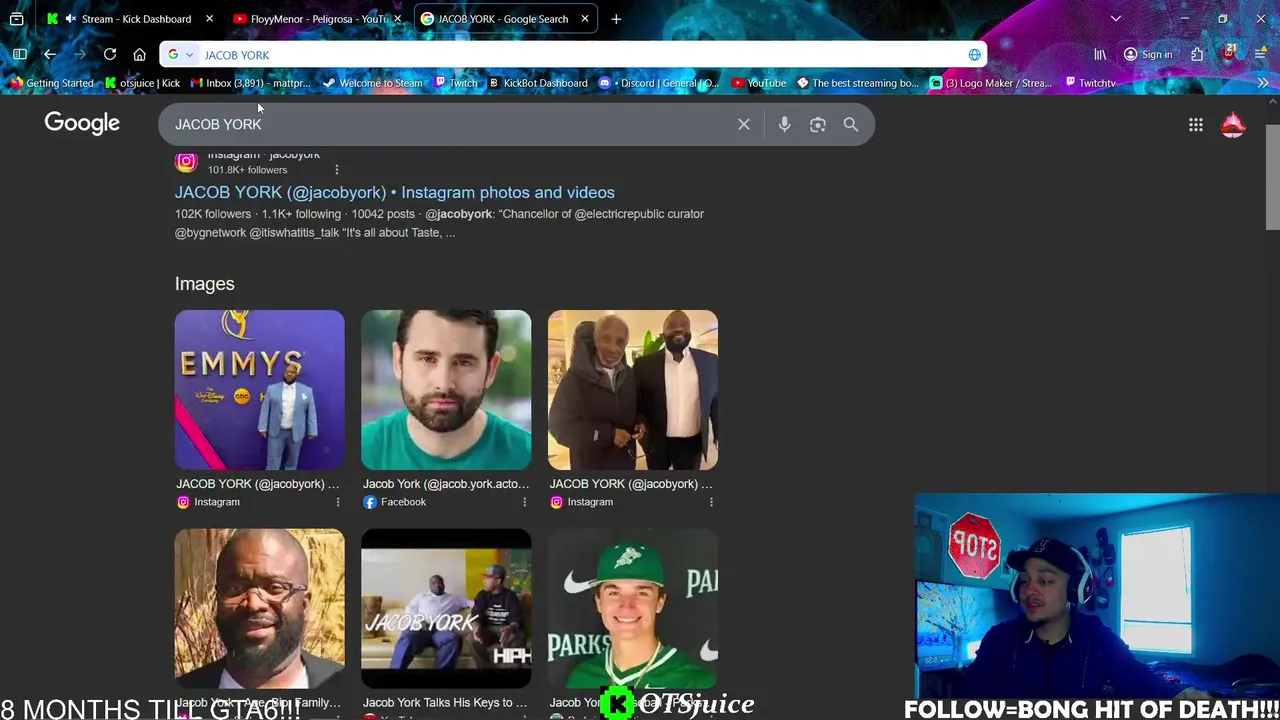Open search engine selector in address bar
Viewport: 1280px width, 720px height.
pos(180,55)
